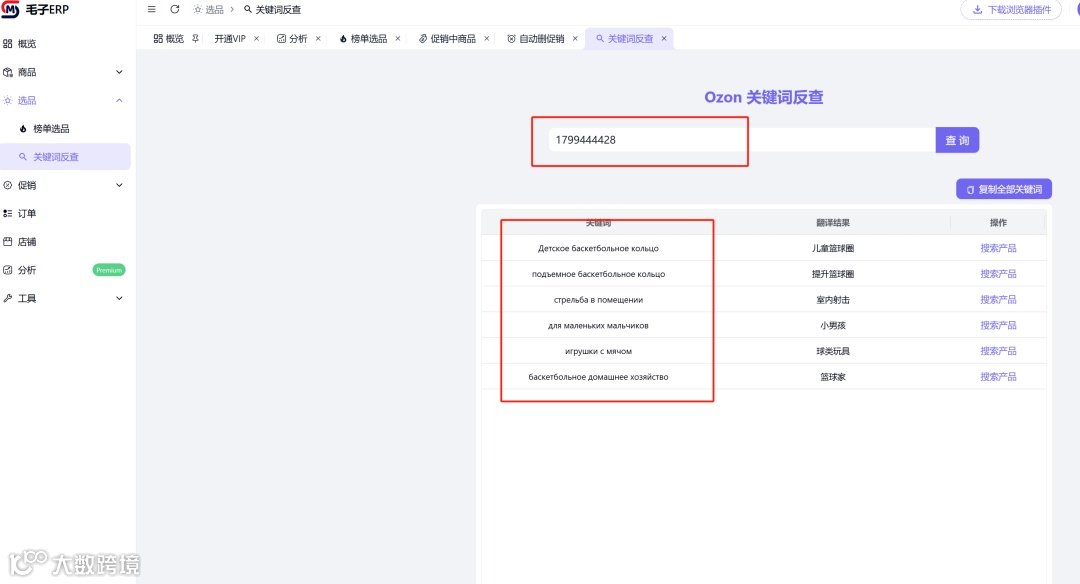
Task: Click 搜索产品 for игрушки с мячом
Action: (998, 351)
